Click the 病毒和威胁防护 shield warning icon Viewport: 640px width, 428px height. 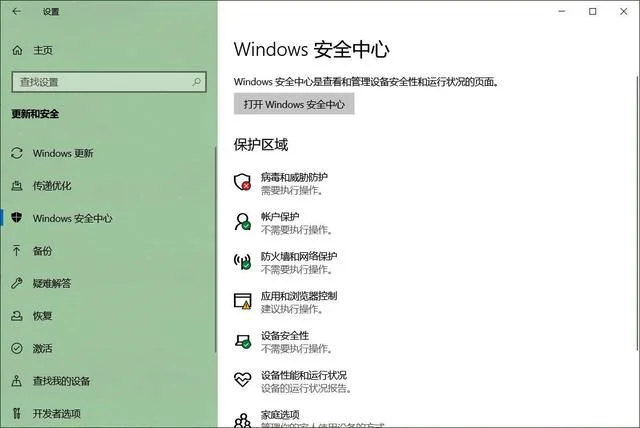[x=242, y=182]
